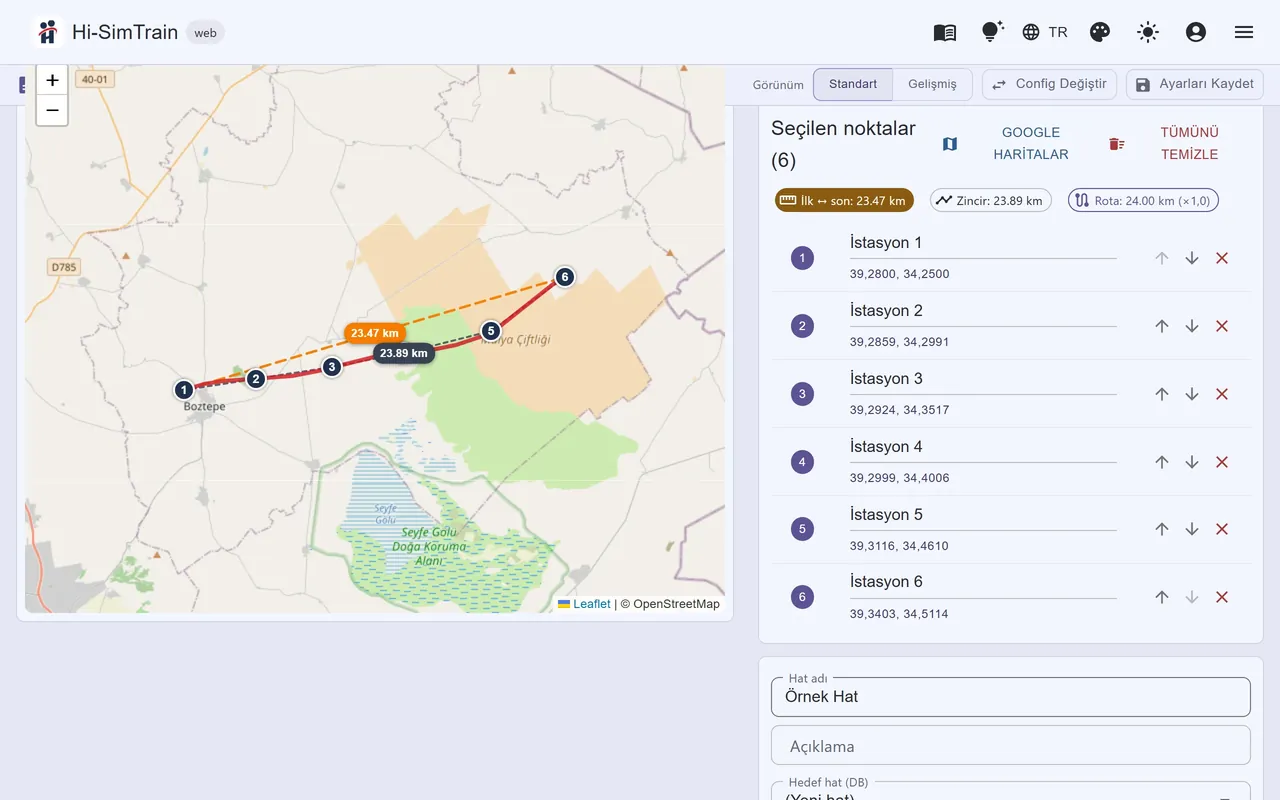Remove İstasyon 3 point

click(x=1222, y=394)
